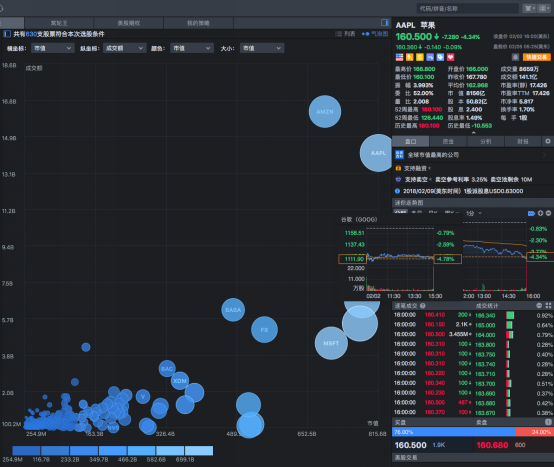Image resolution: width=554 pixels, height=467 pixels.
Task: Click the blue tag label icon
Action: 440,57
